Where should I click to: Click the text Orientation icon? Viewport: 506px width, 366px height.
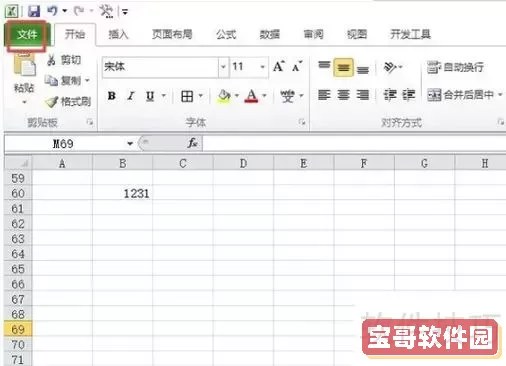(390, 67)
